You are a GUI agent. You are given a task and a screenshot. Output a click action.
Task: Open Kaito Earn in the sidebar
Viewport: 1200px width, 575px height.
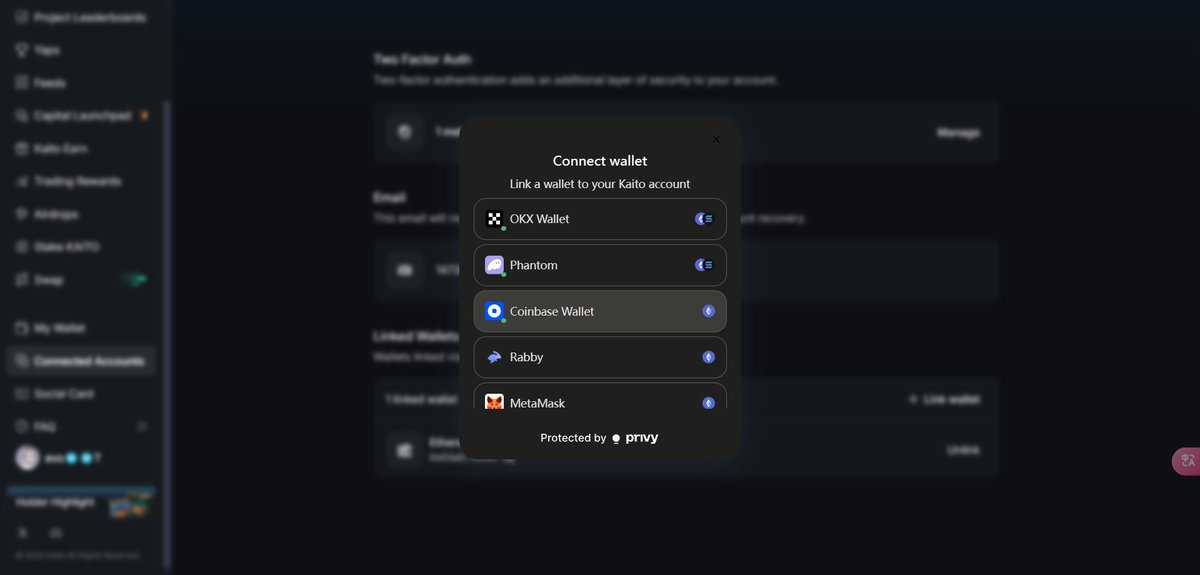click(x=51, y=149)
